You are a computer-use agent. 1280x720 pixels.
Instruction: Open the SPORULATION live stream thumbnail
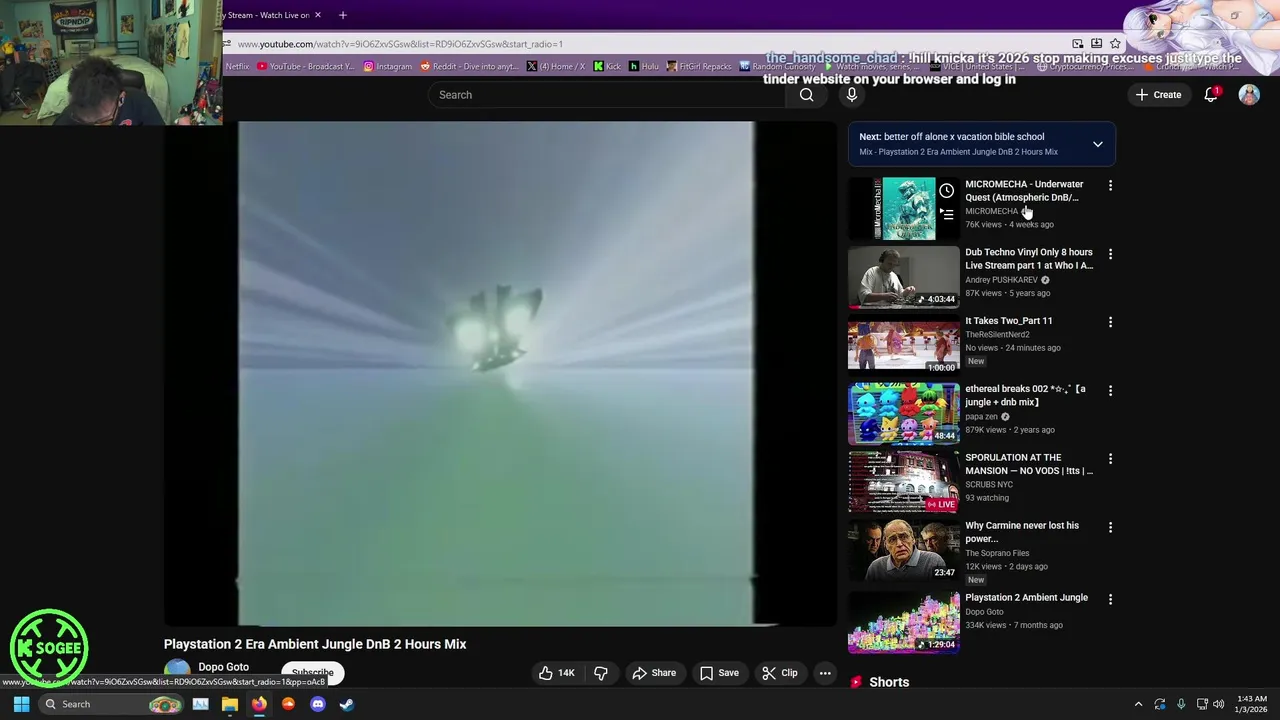904,482
